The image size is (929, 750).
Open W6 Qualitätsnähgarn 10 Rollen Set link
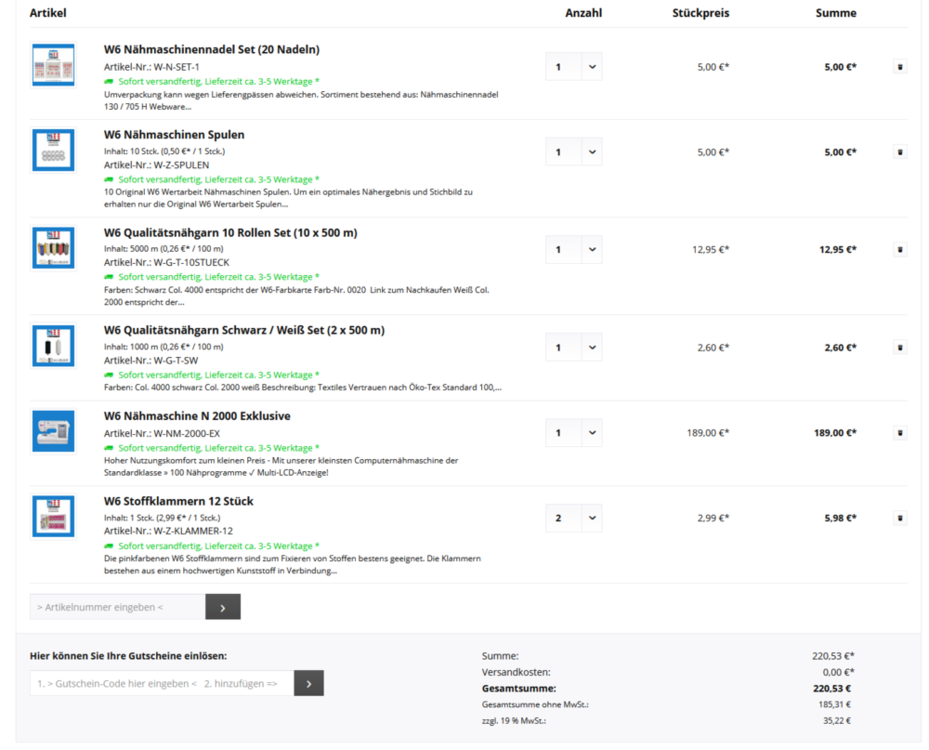[x=230, y=233]
